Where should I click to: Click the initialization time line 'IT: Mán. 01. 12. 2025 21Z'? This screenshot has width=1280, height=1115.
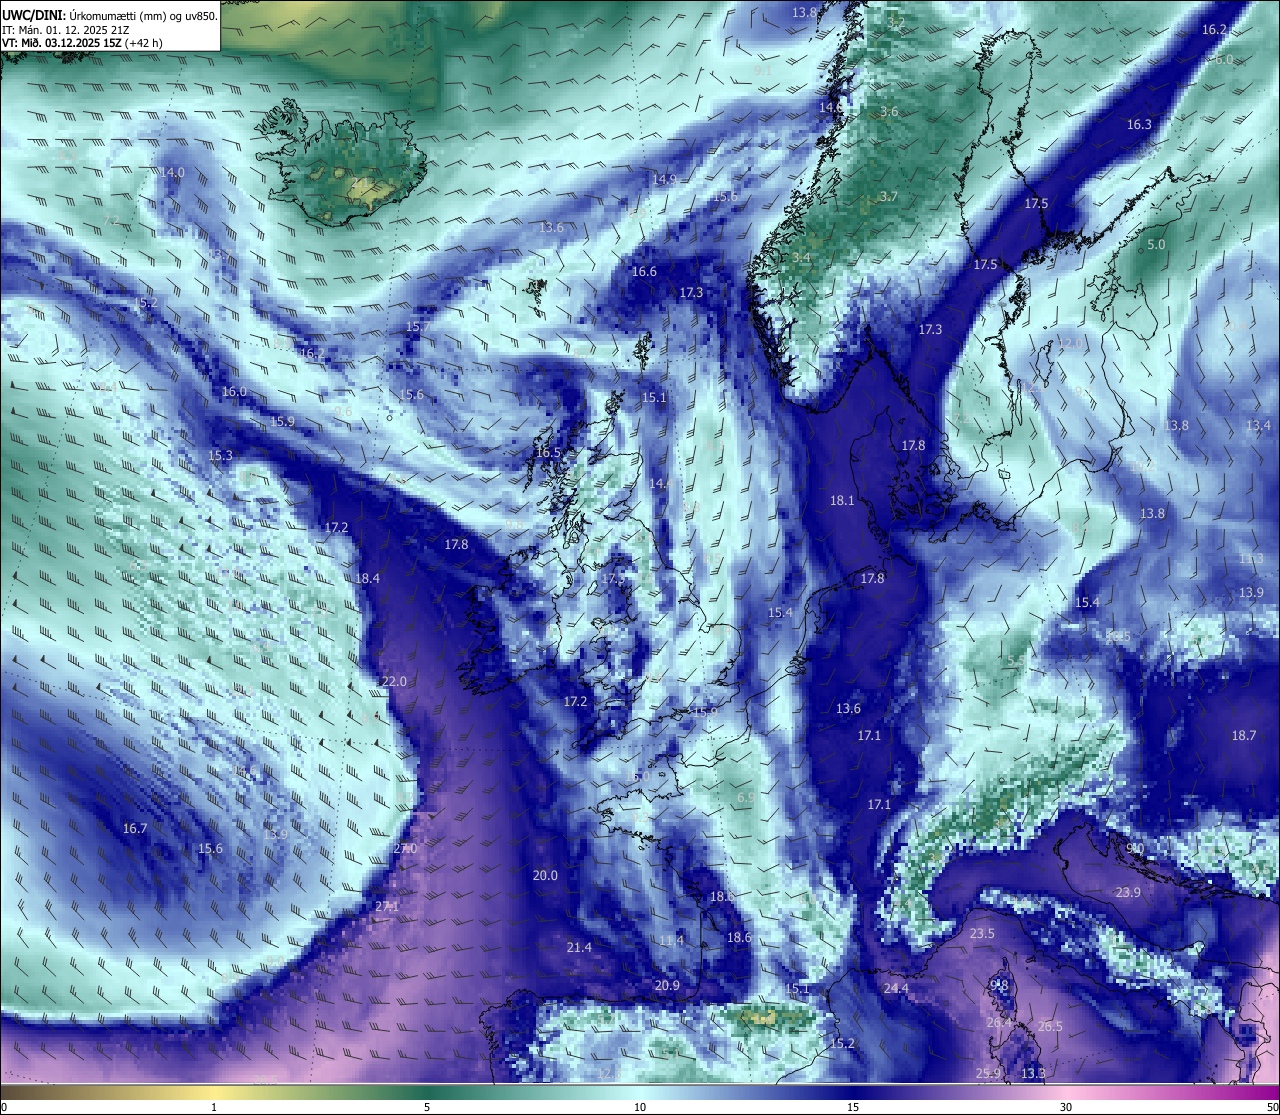(65, 30)
